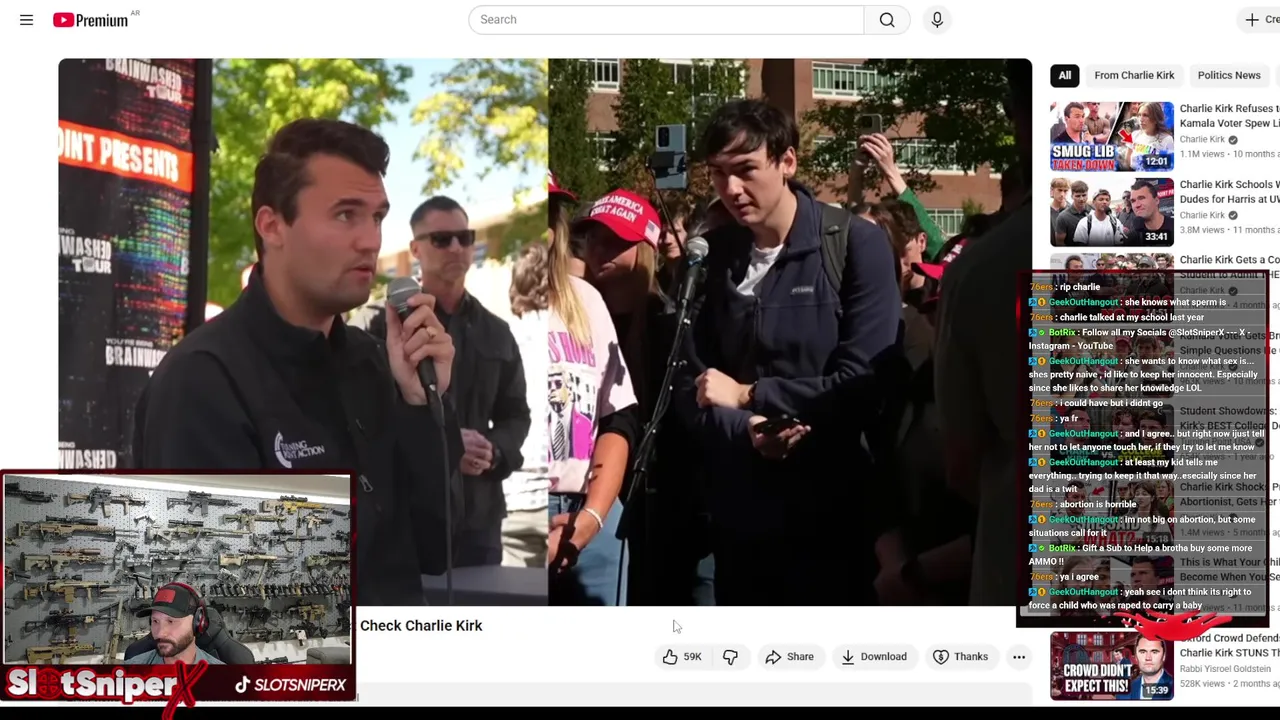Image resolution: width=1280 pixels, height=720 pixels.
Task: Open the Create plus button
Action: 1259,19
